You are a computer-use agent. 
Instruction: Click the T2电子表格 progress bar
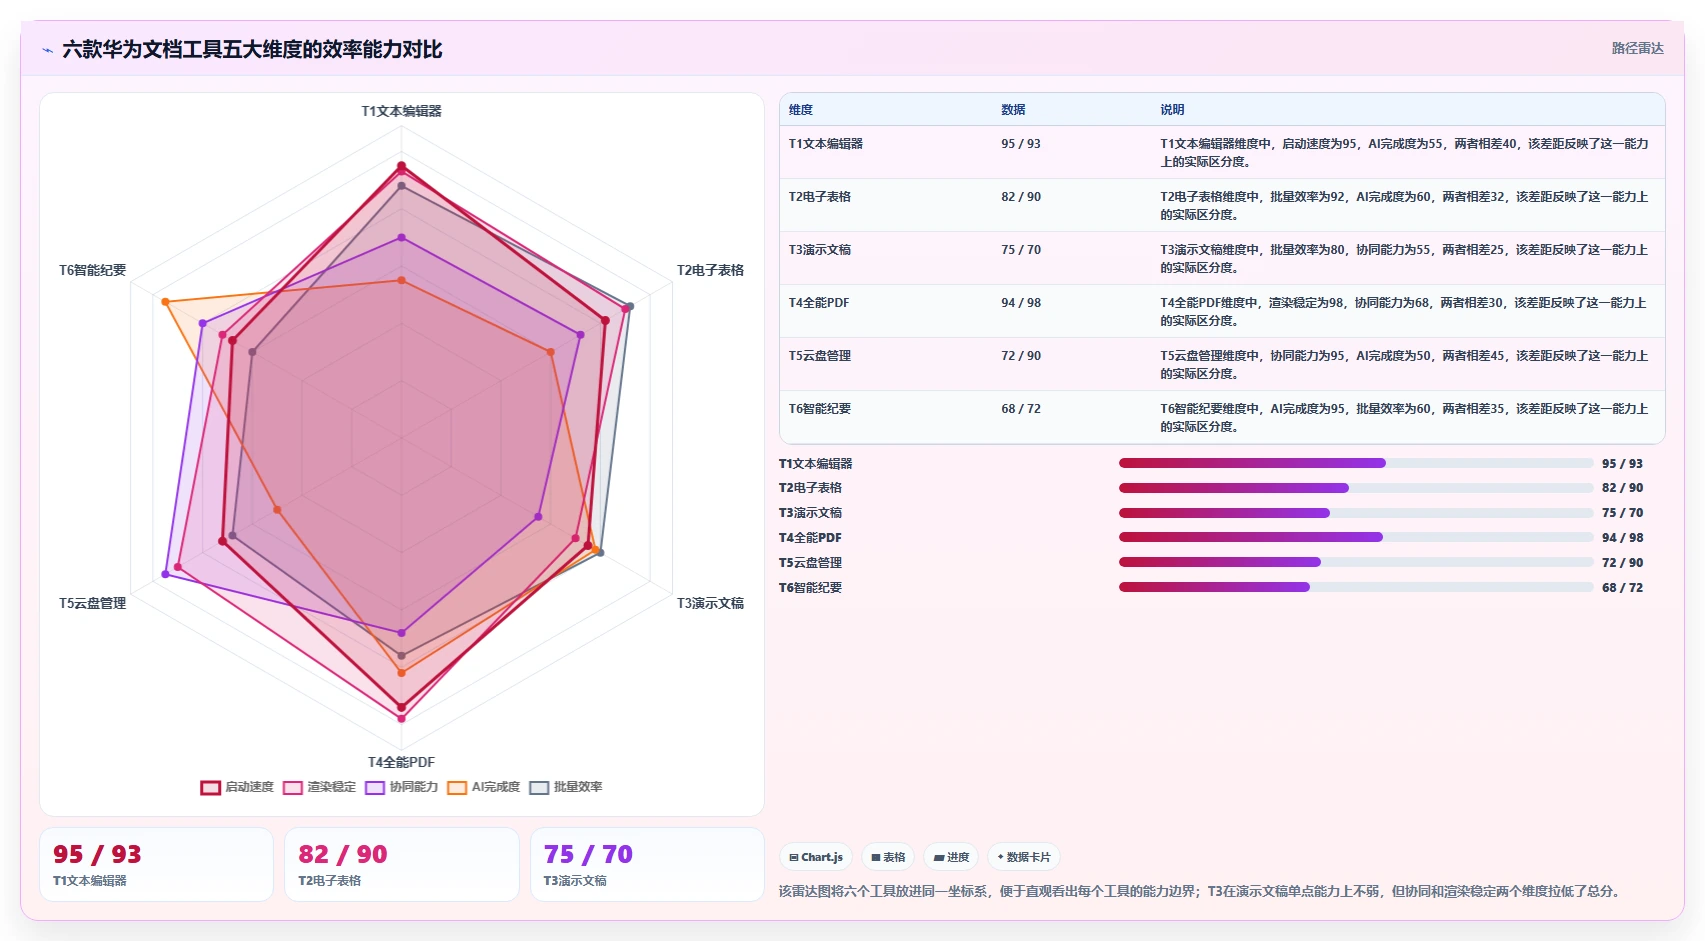coord(1356,488)
